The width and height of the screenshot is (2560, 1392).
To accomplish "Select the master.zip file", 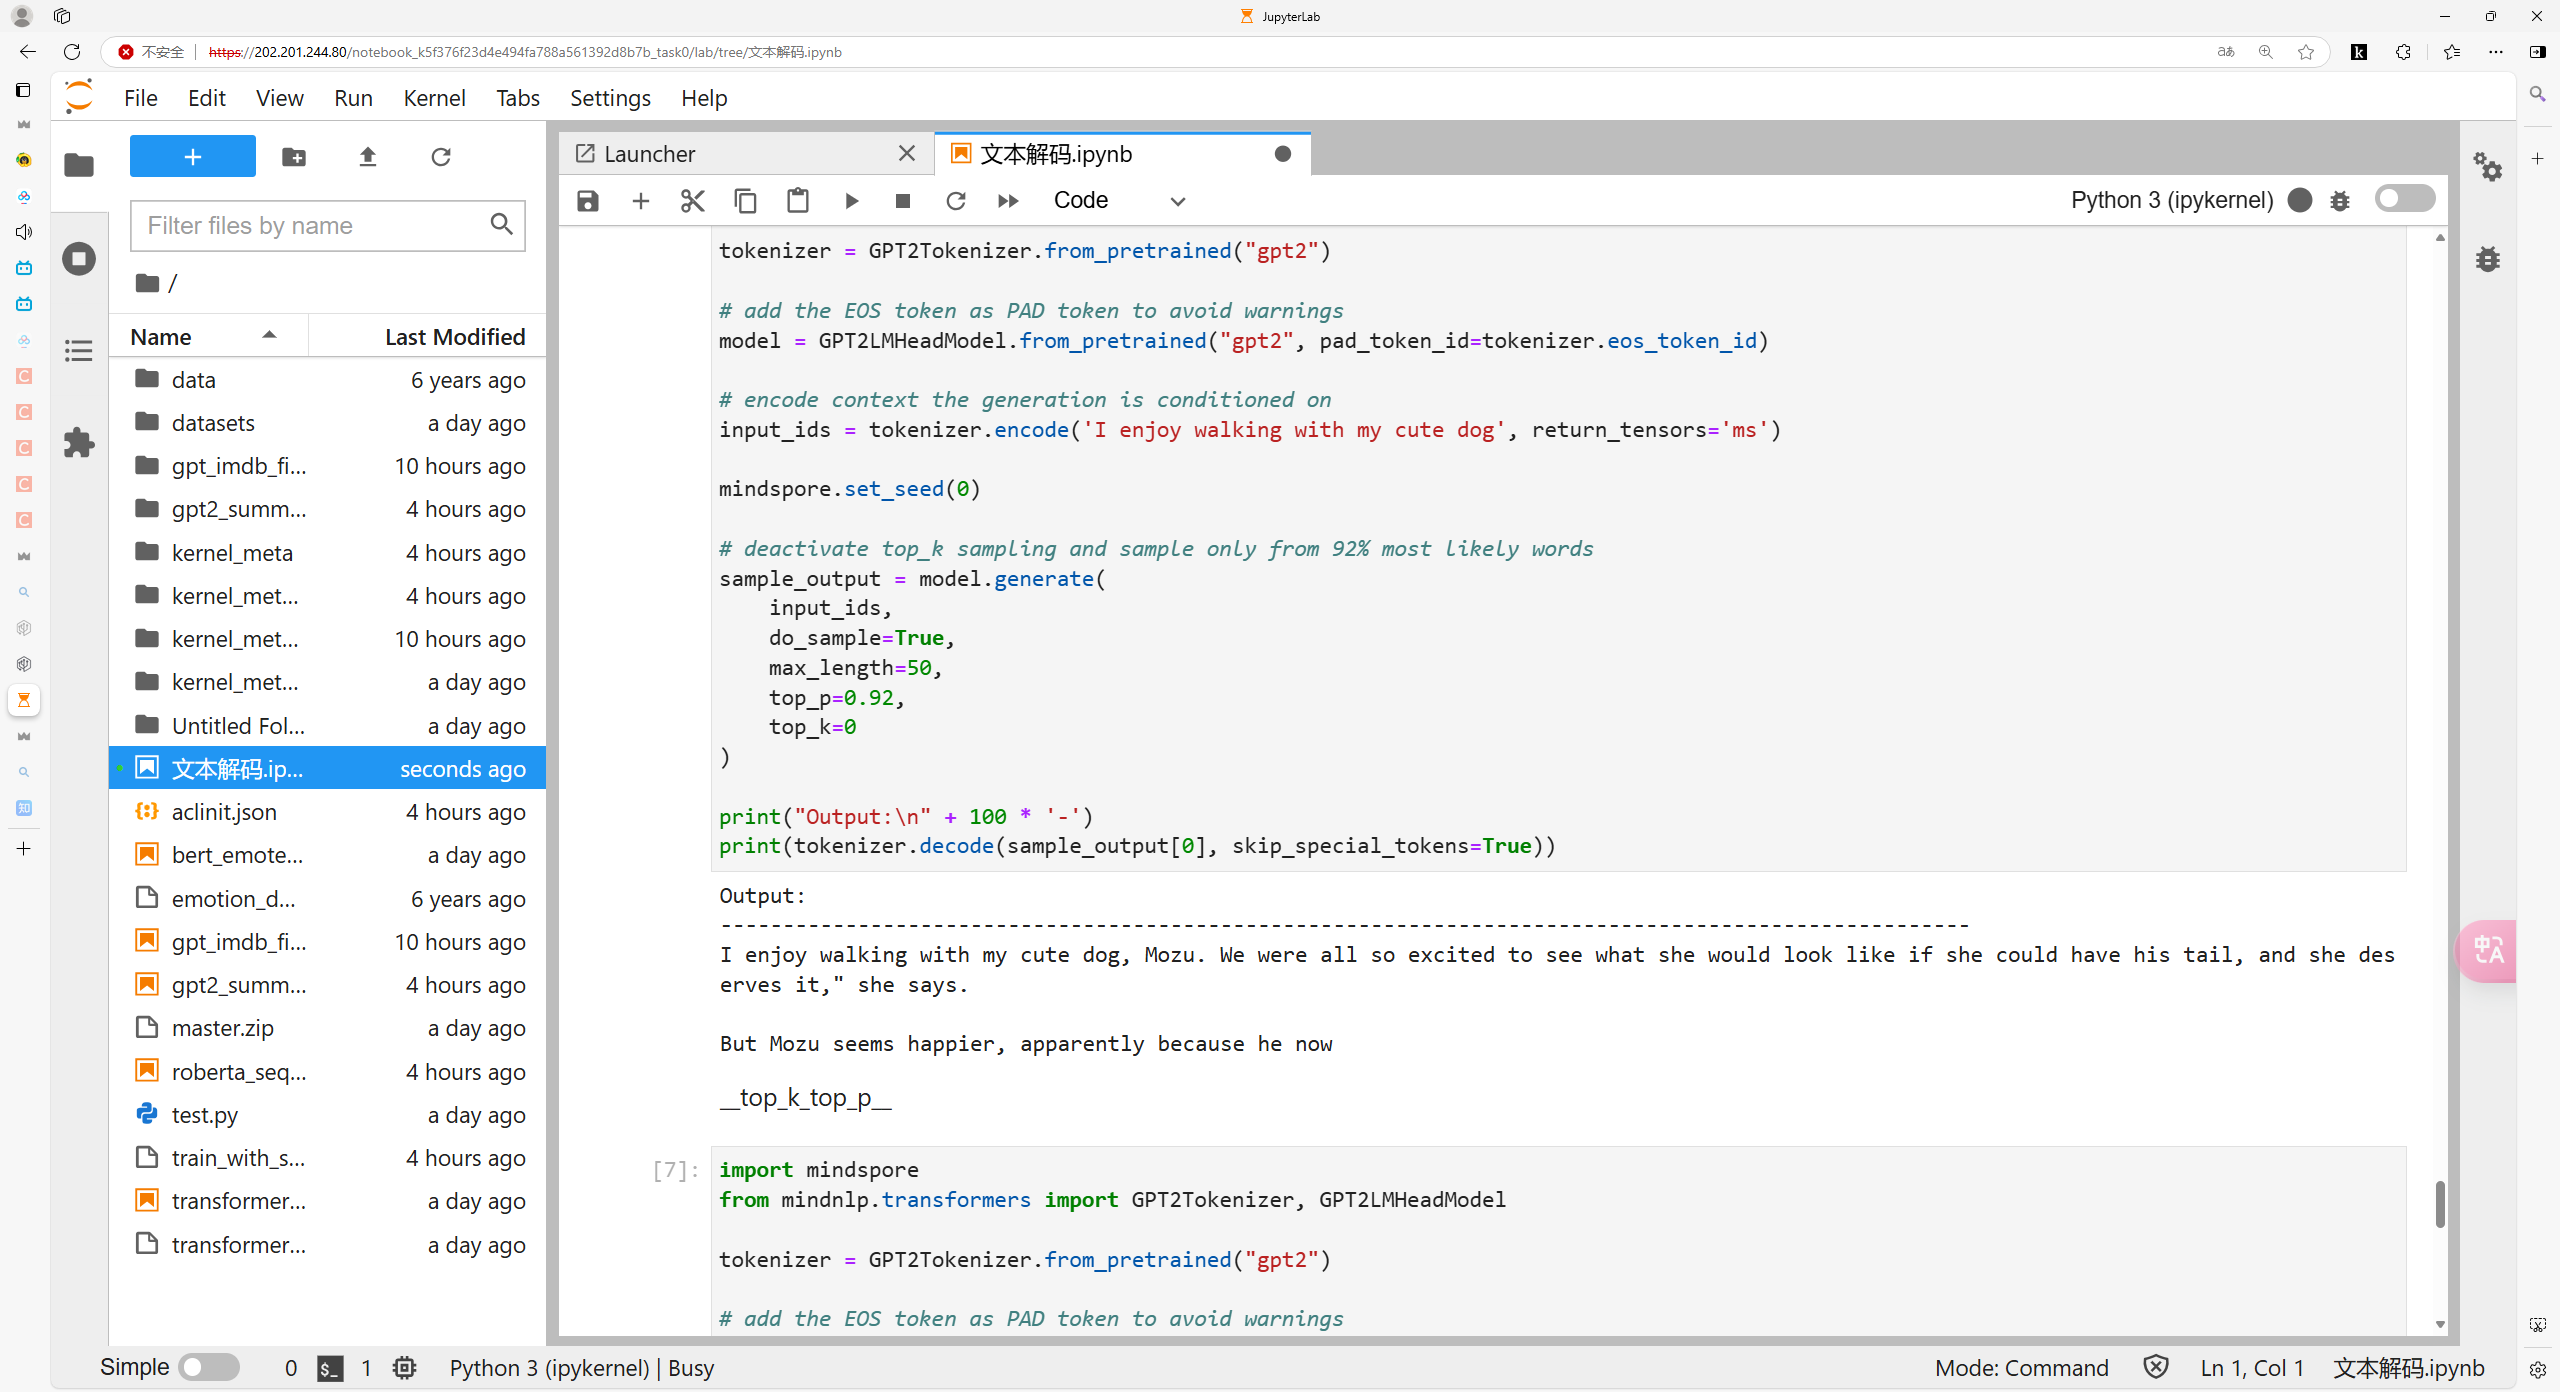I will coord(328,1028).
